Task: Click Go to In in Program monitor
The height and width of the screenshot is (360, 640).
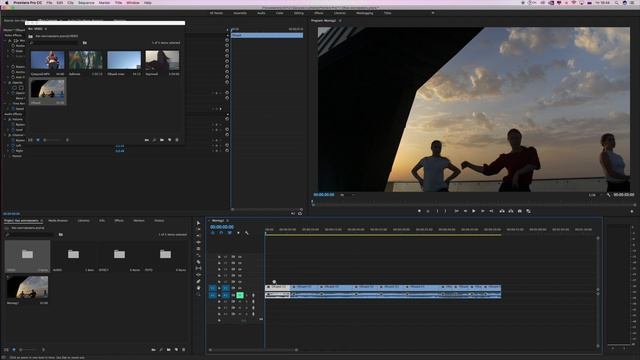Action: coord(456,211)
